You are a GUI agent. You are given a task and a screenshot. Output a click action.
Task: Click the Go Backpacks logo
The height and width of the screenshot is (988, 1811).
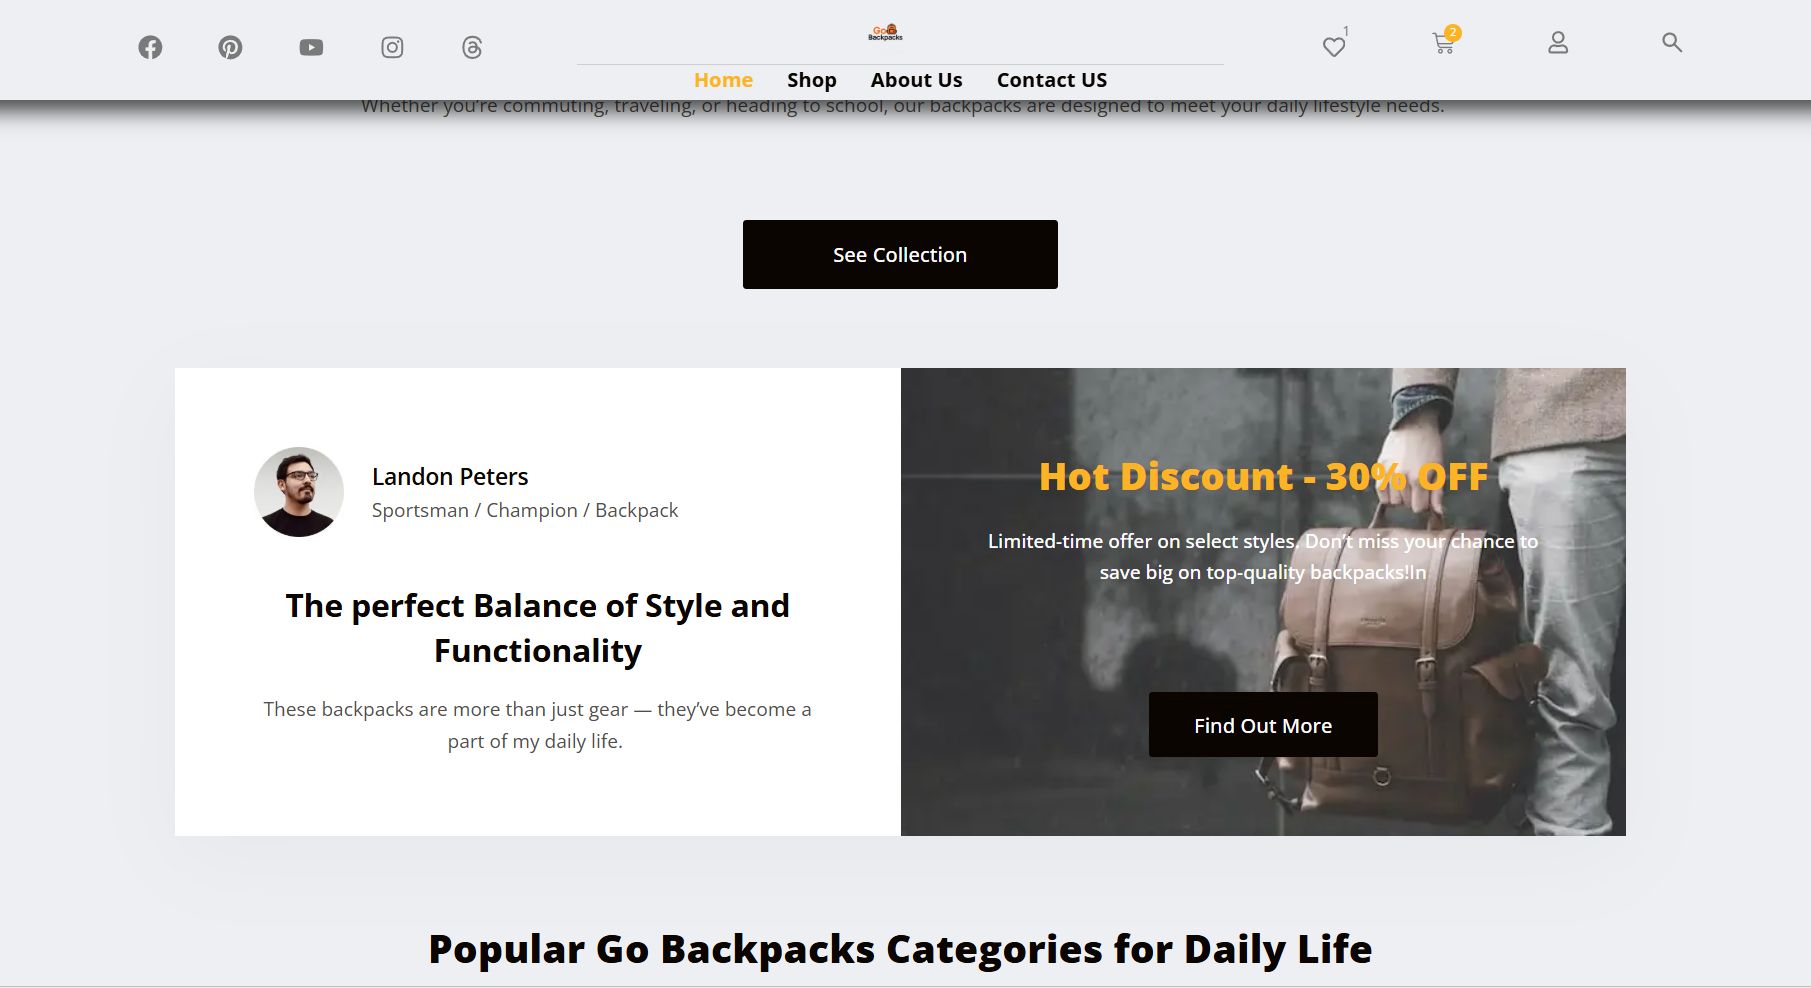point(885,33)
